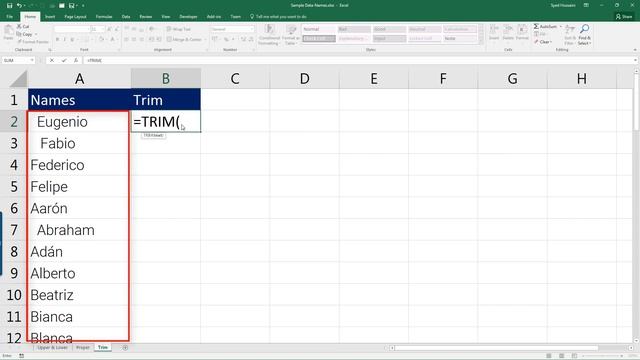Apply the Neutral cell style

(x=425, y=29)
